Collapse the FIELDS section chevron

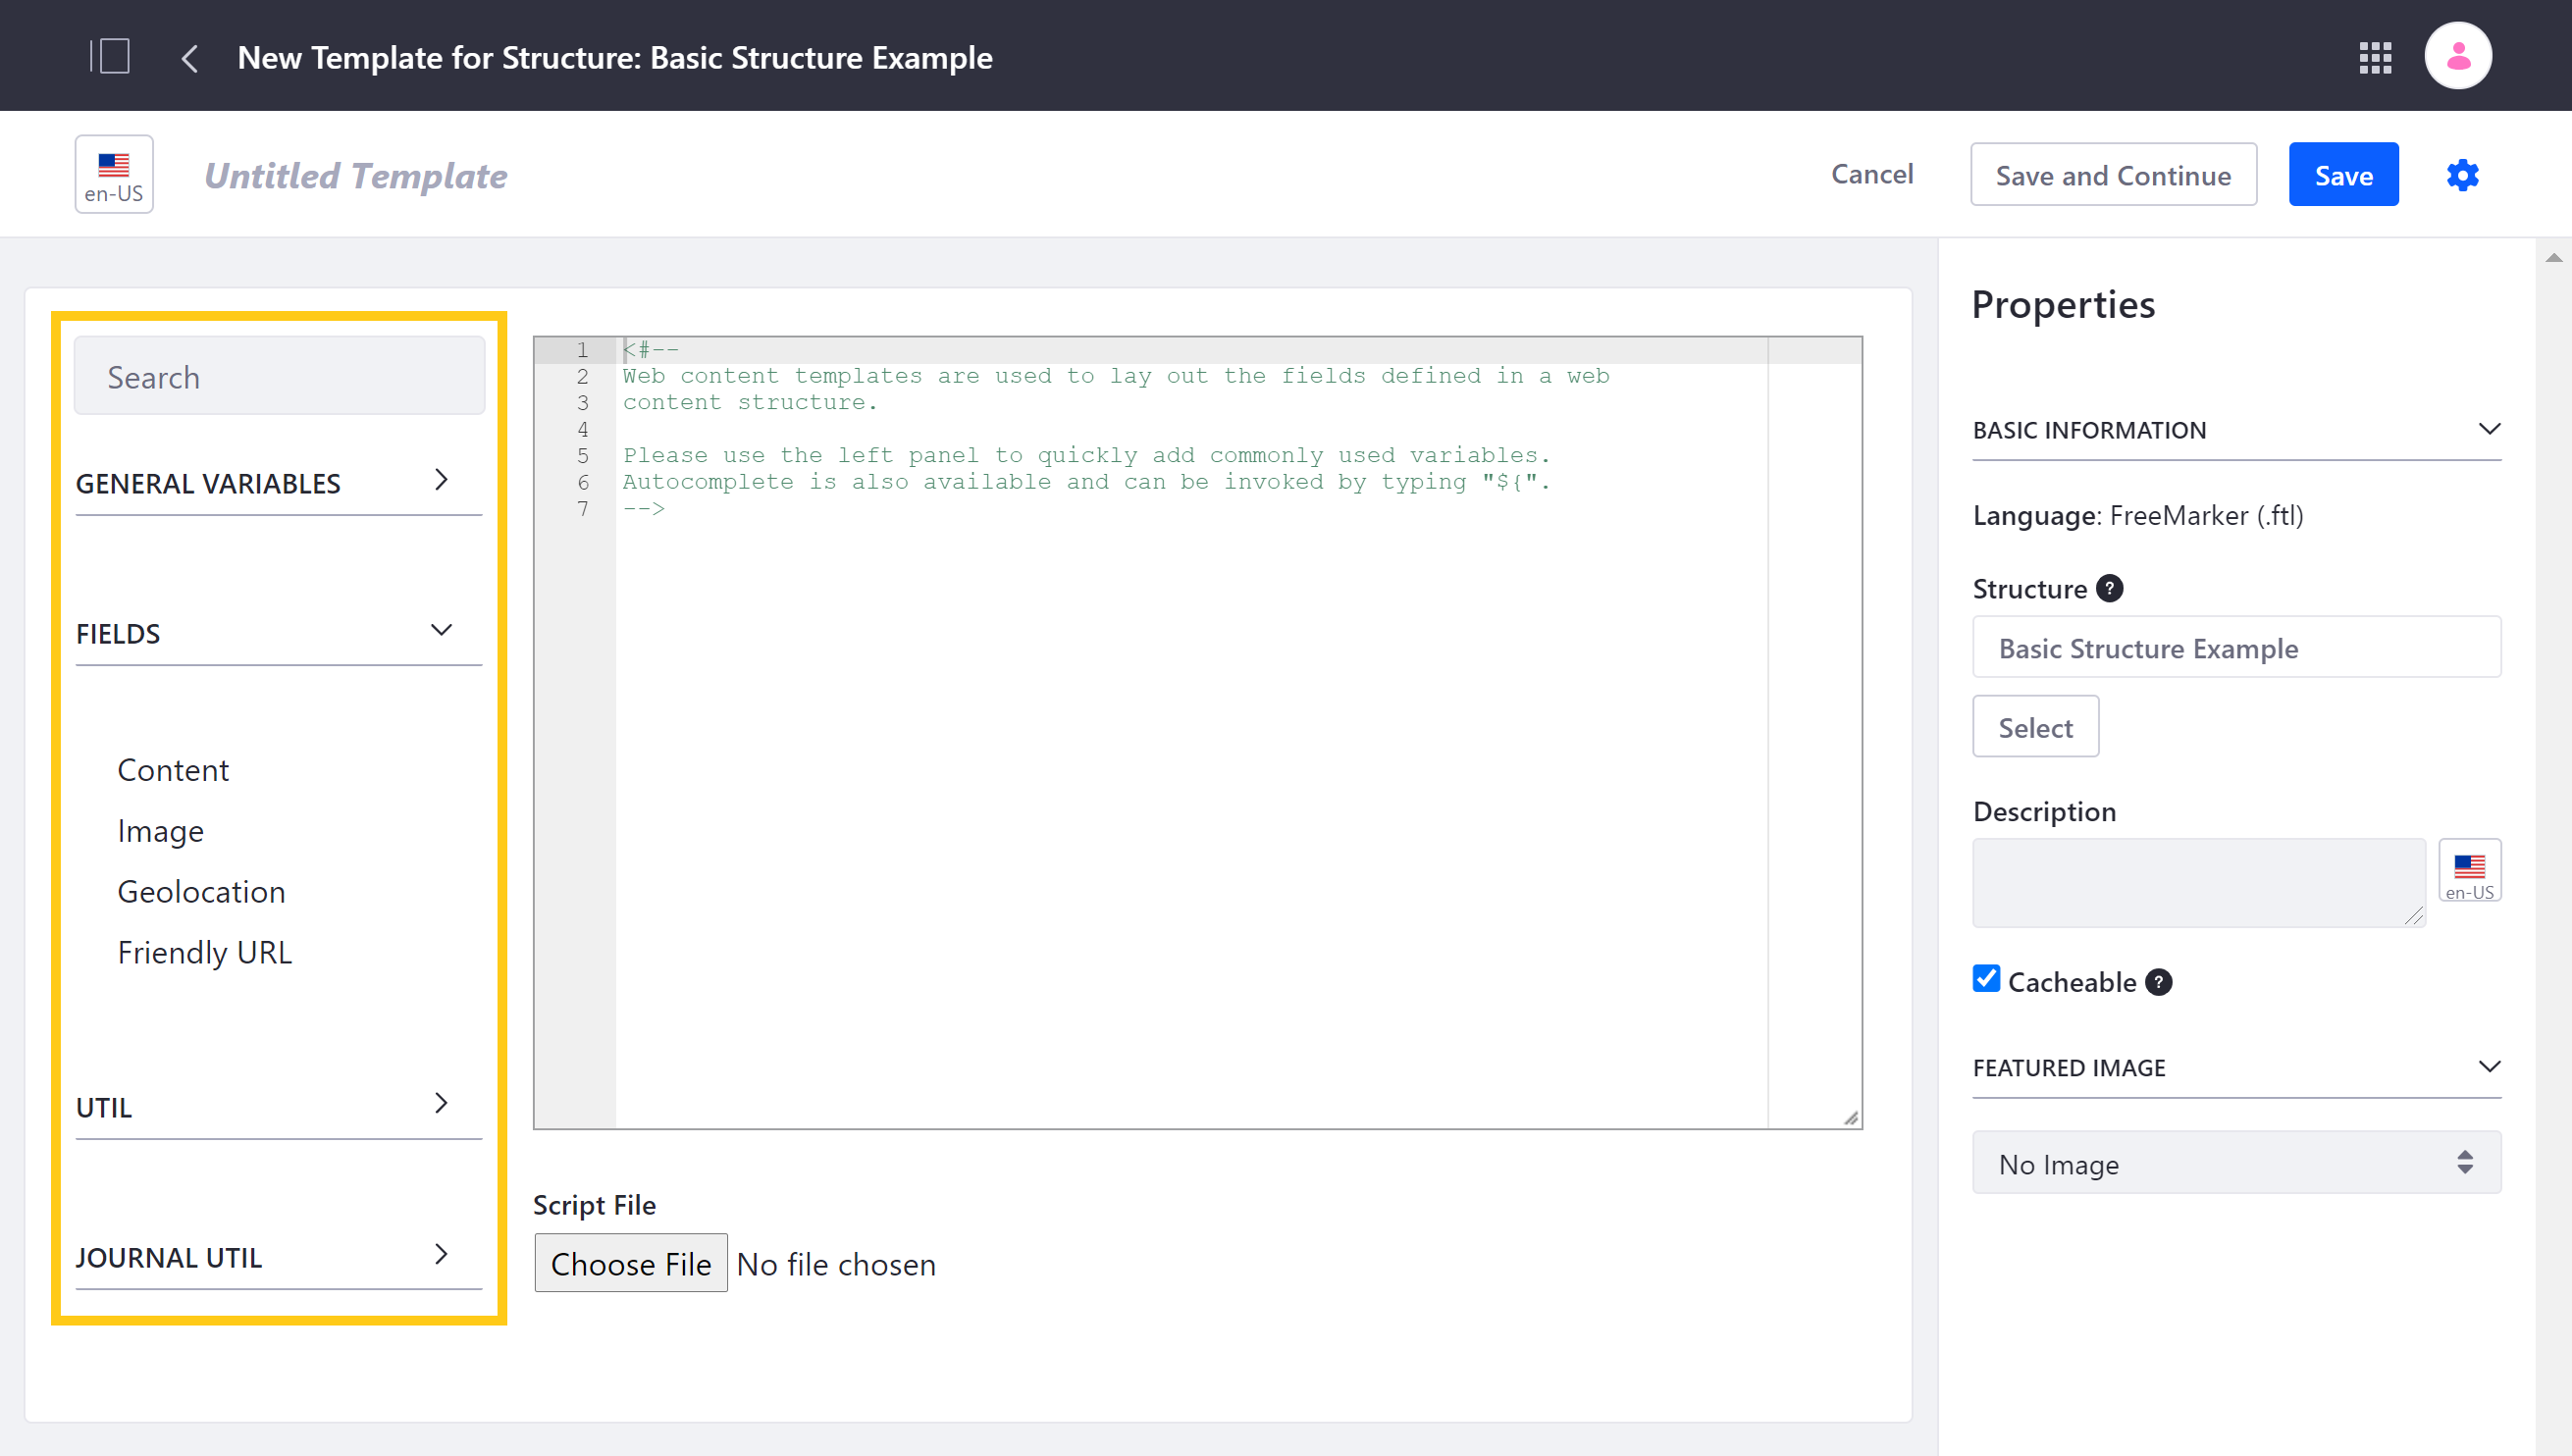tap(442, 629)
